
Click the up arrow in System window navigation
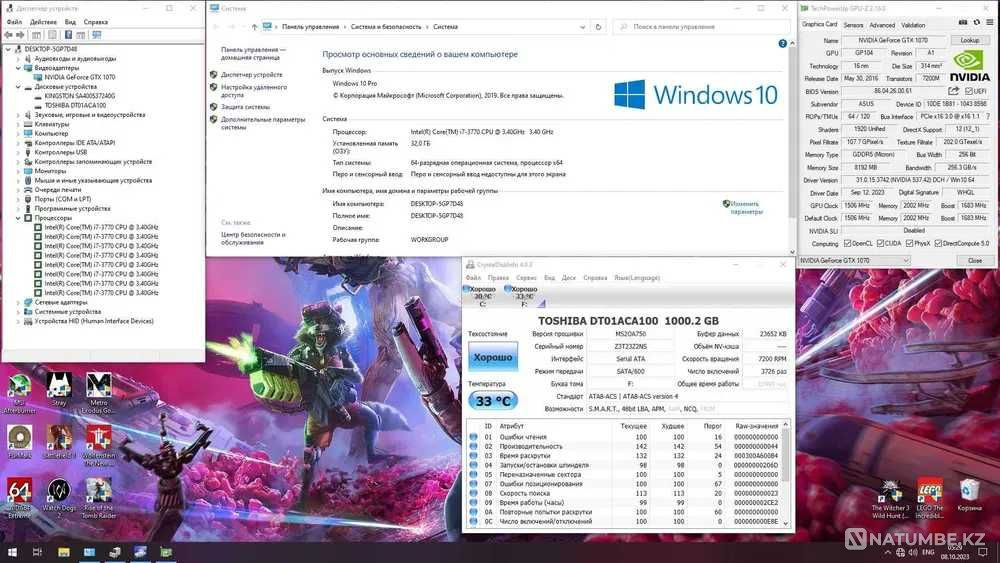[x=254, y=27]
